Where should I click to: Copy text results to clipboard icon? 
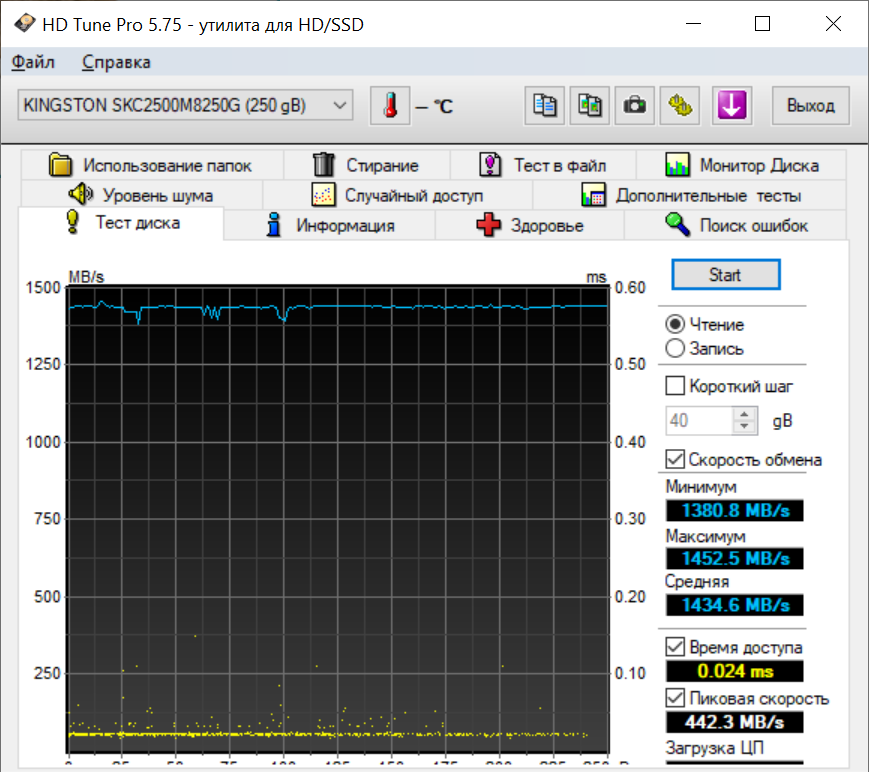544,105
